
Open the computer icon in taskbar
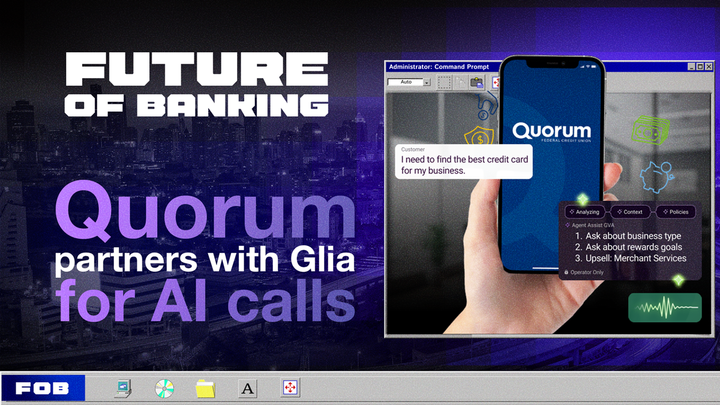click(123, 388)
